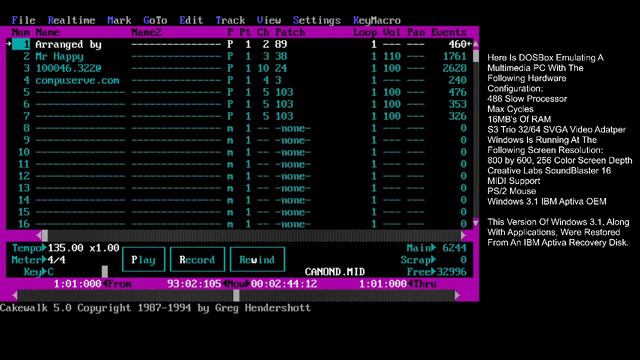This screenshot has height=360, width=640.
Task: Select the track name 100046.322@
Action: click(x=69, y=68)
